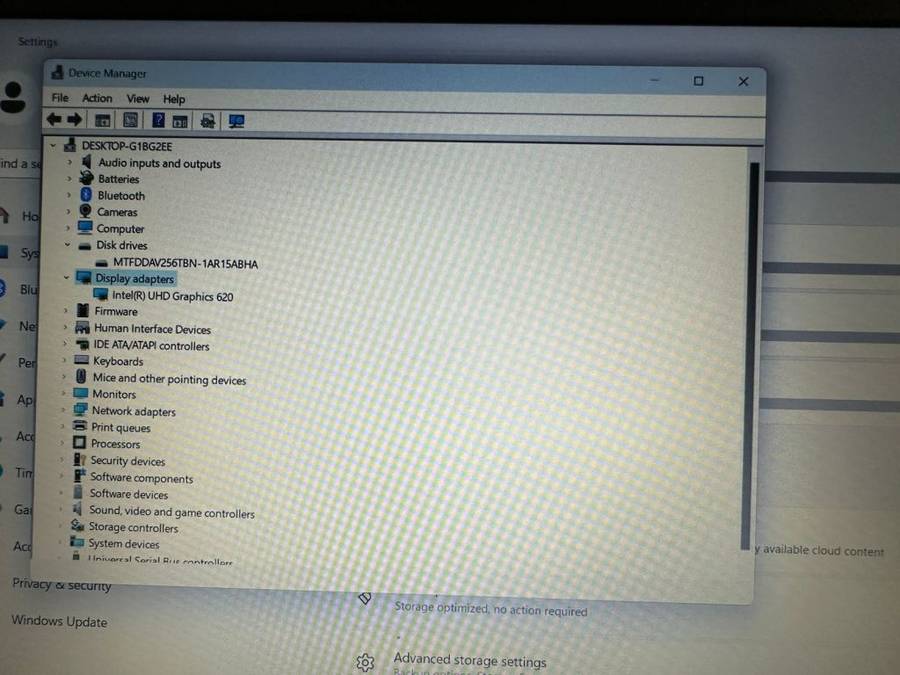
Task: Open Windows Update in Settings
Action: (x=58, y=622)
